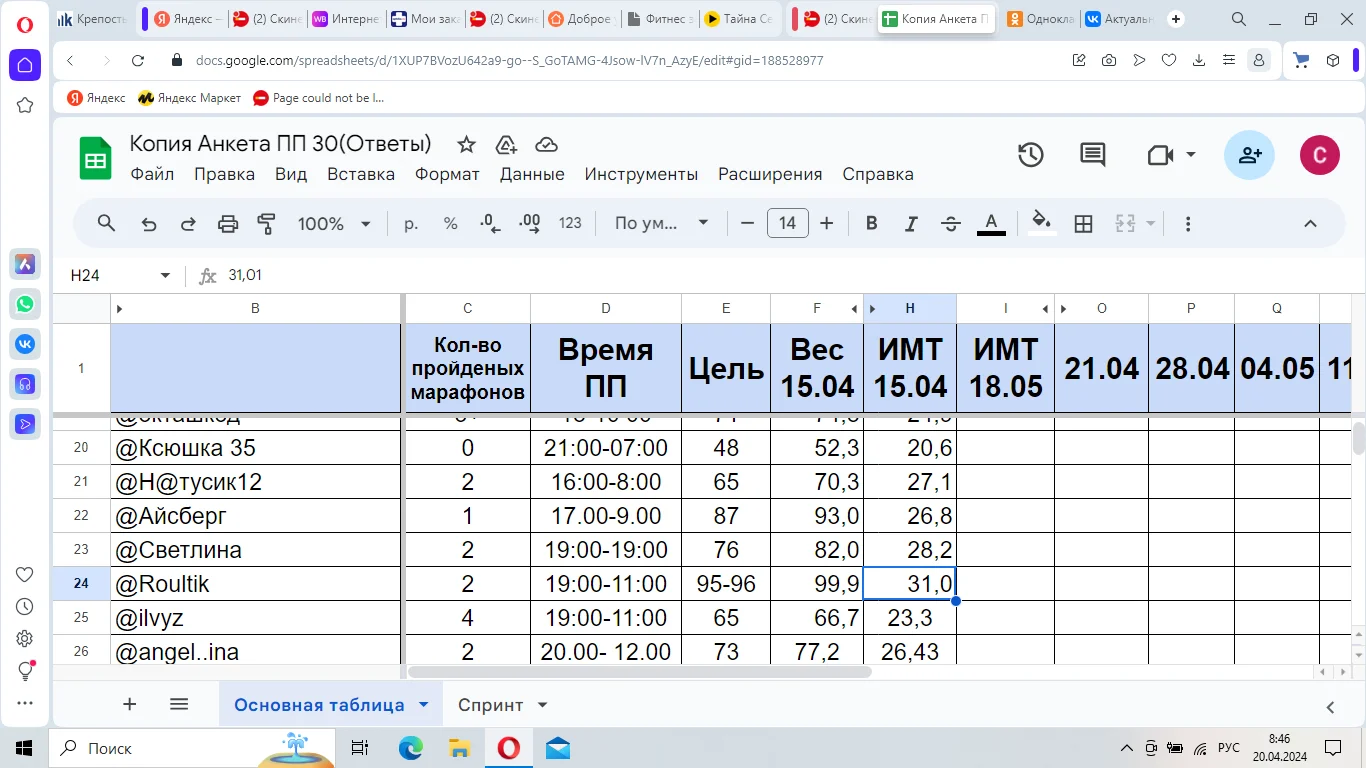Apply strikethrough to selected cell

pyautogui.click(x=951, y=223)
